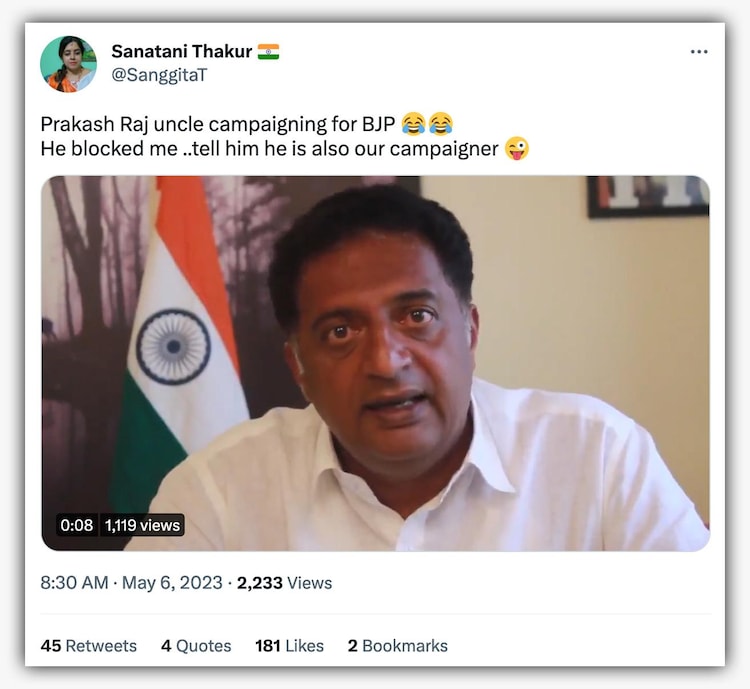Image resolution: width=750 pixels, height=689 pixels.
Task: Show the 45 Retweets list
Action: point(88,646)
